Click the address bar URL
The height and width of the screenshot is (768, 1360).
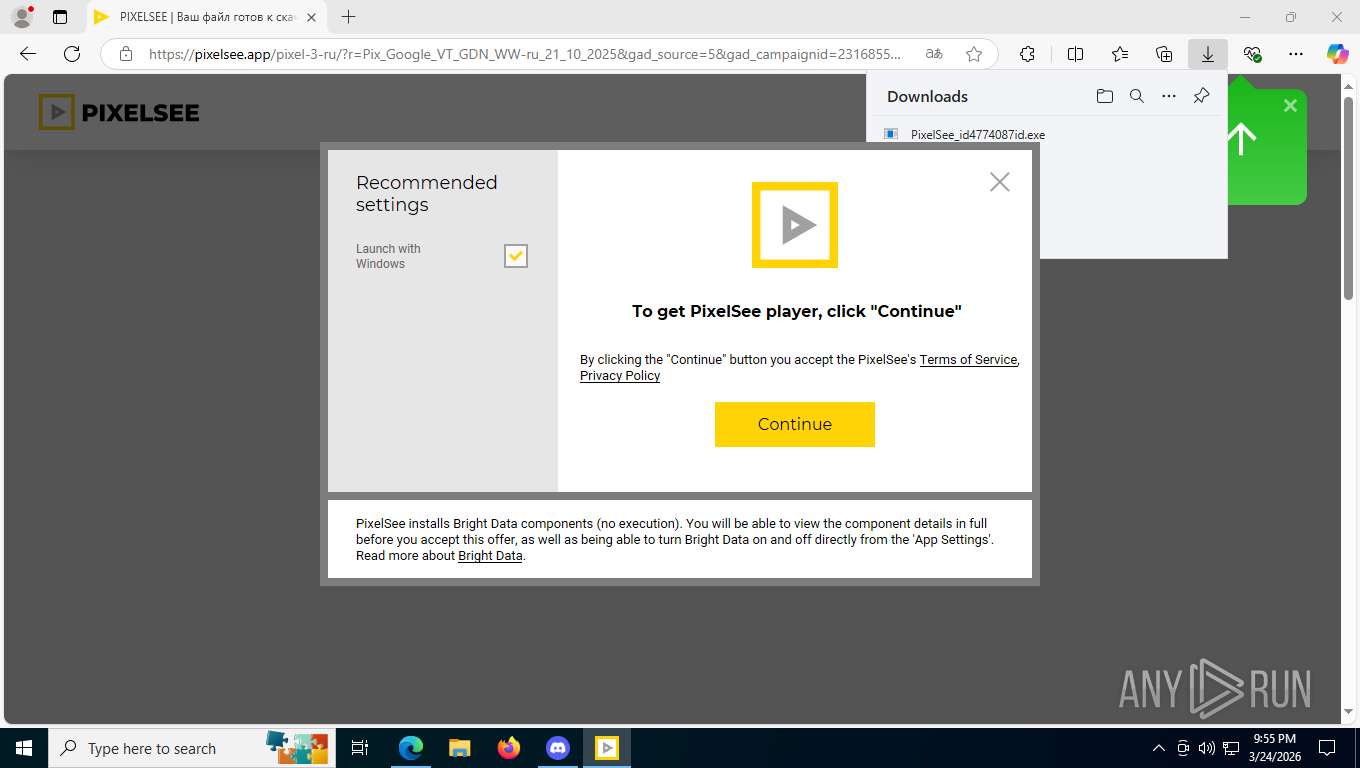[x=524, y=54]
